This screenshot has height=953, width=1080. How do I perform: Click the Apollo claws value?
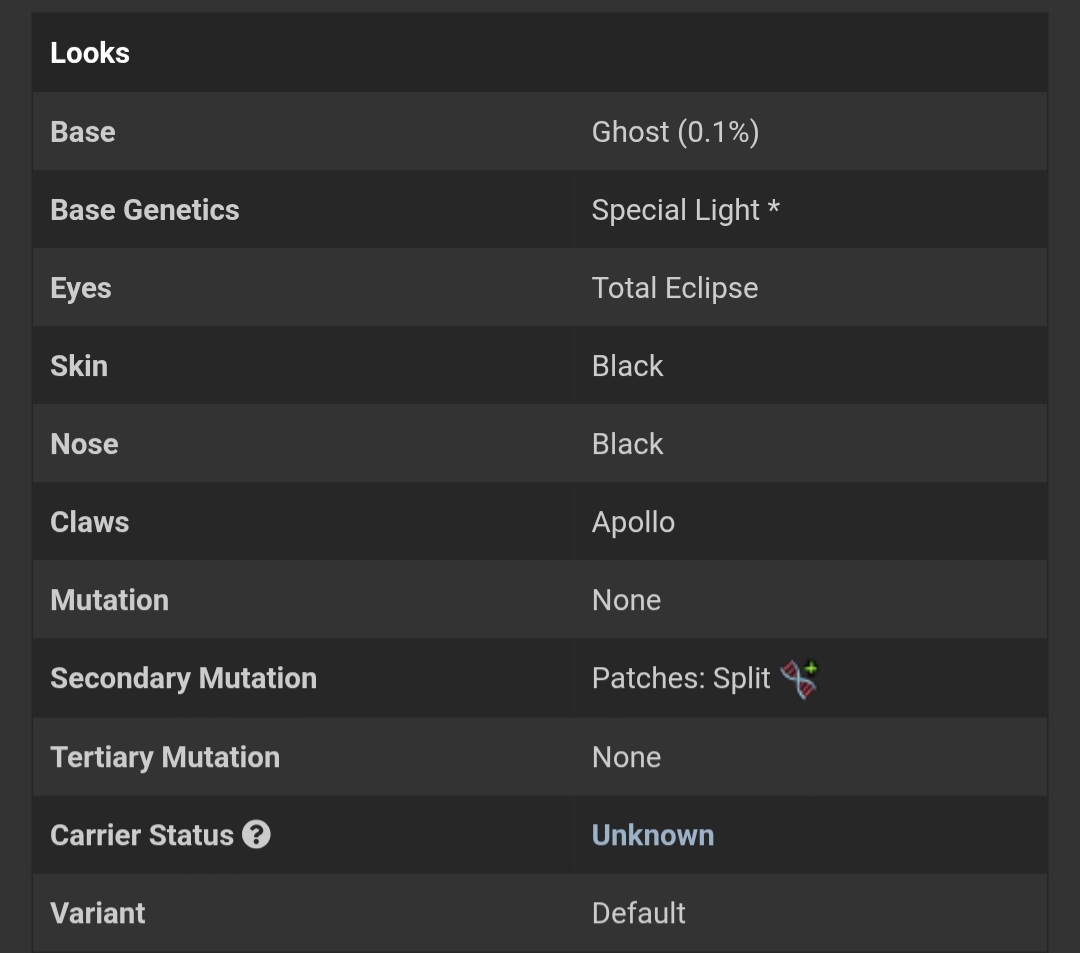click(633, 522)
